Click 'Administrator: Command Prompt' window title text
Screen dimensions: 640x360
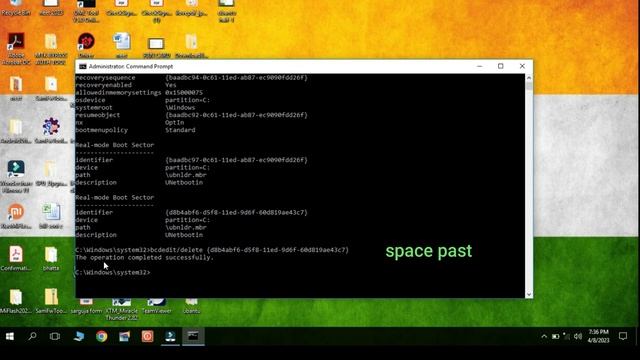[131, 66]
